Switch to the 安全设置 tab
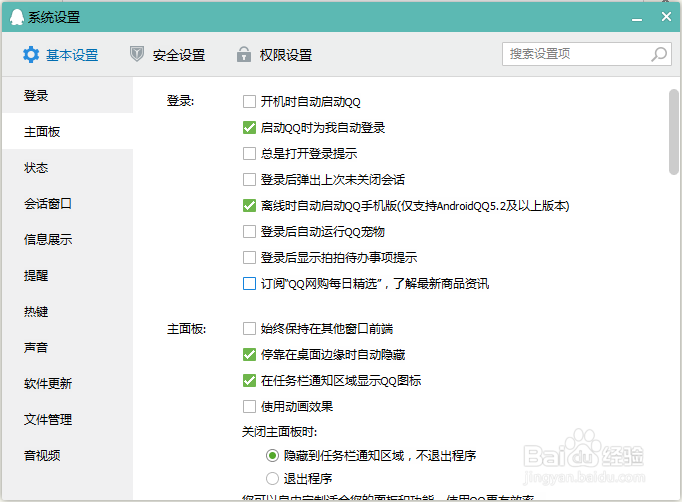This screenshot has width=682, height=502. (x=167, y=55)
